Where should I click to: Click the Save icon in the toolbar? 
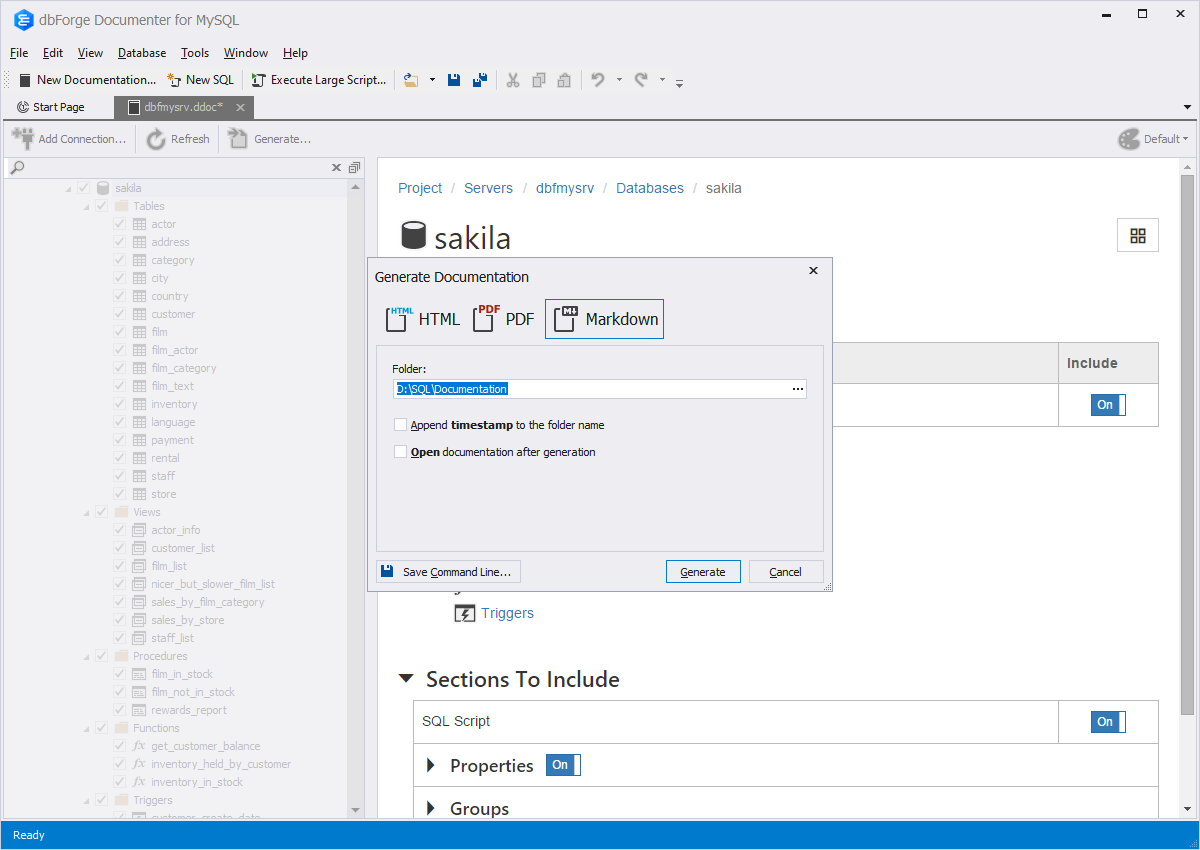(453, 79)
